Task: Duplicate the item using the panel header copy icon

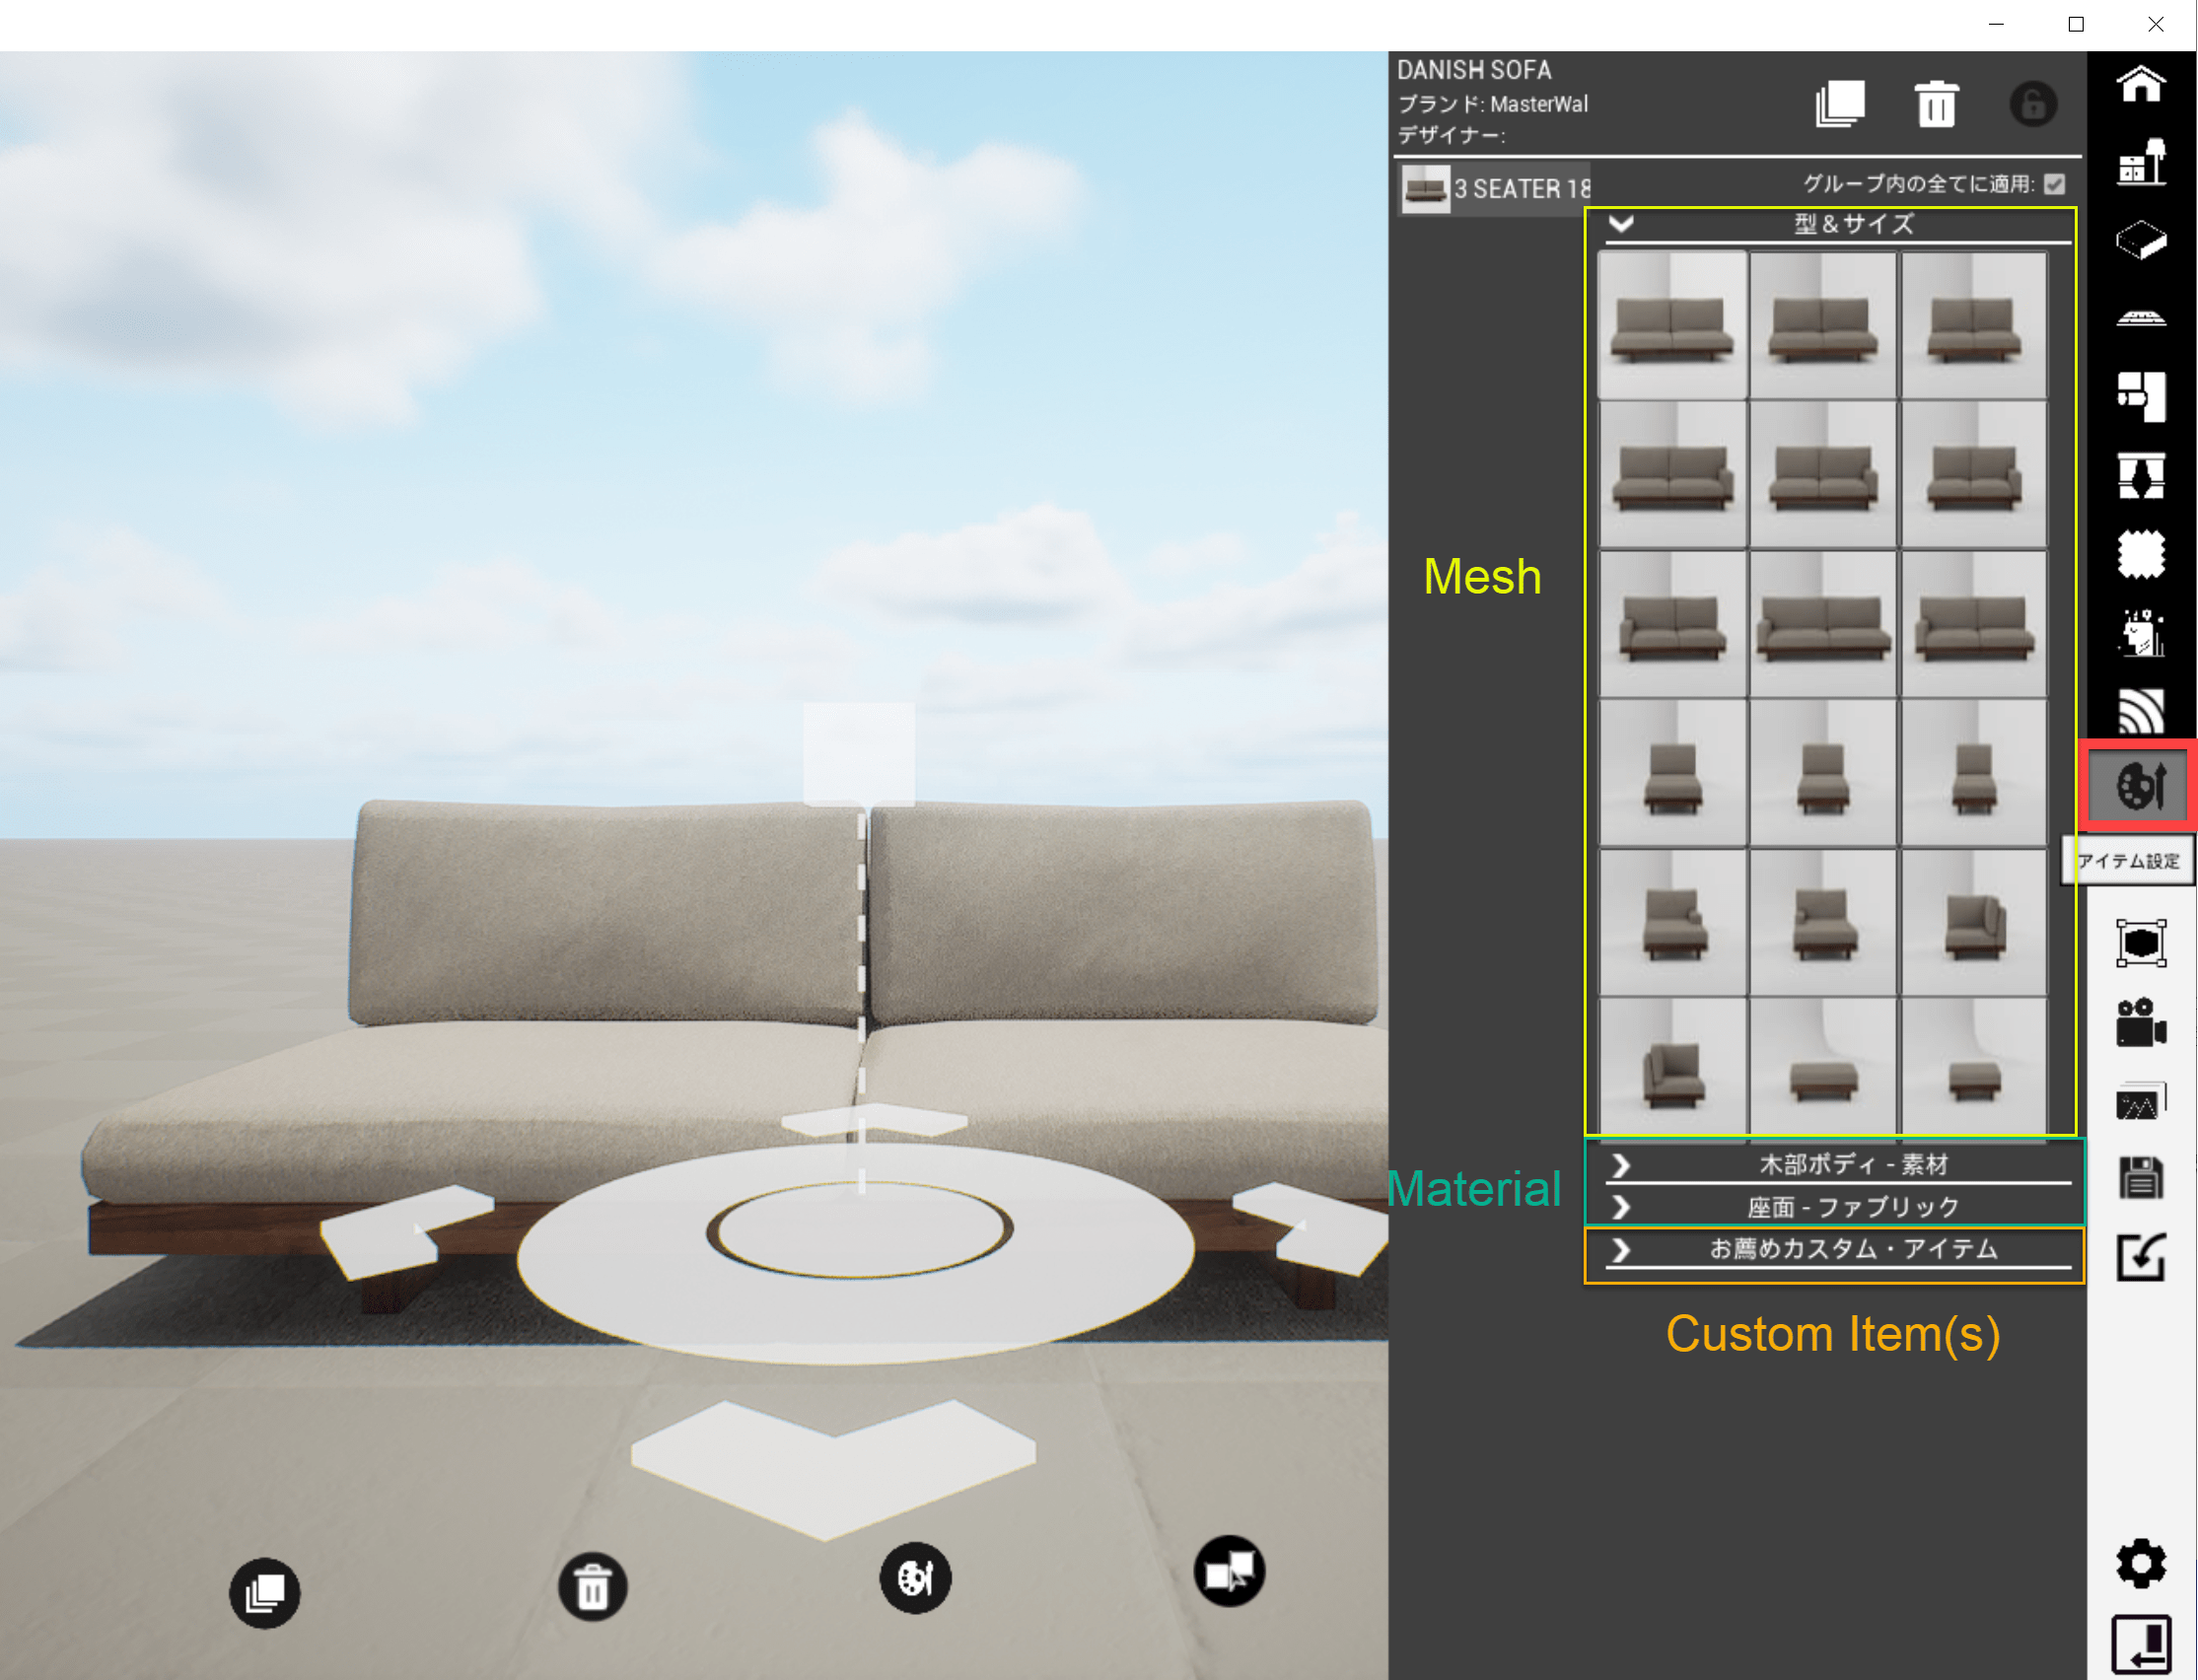Action: pyautogui.click(x=1840, y=104)
